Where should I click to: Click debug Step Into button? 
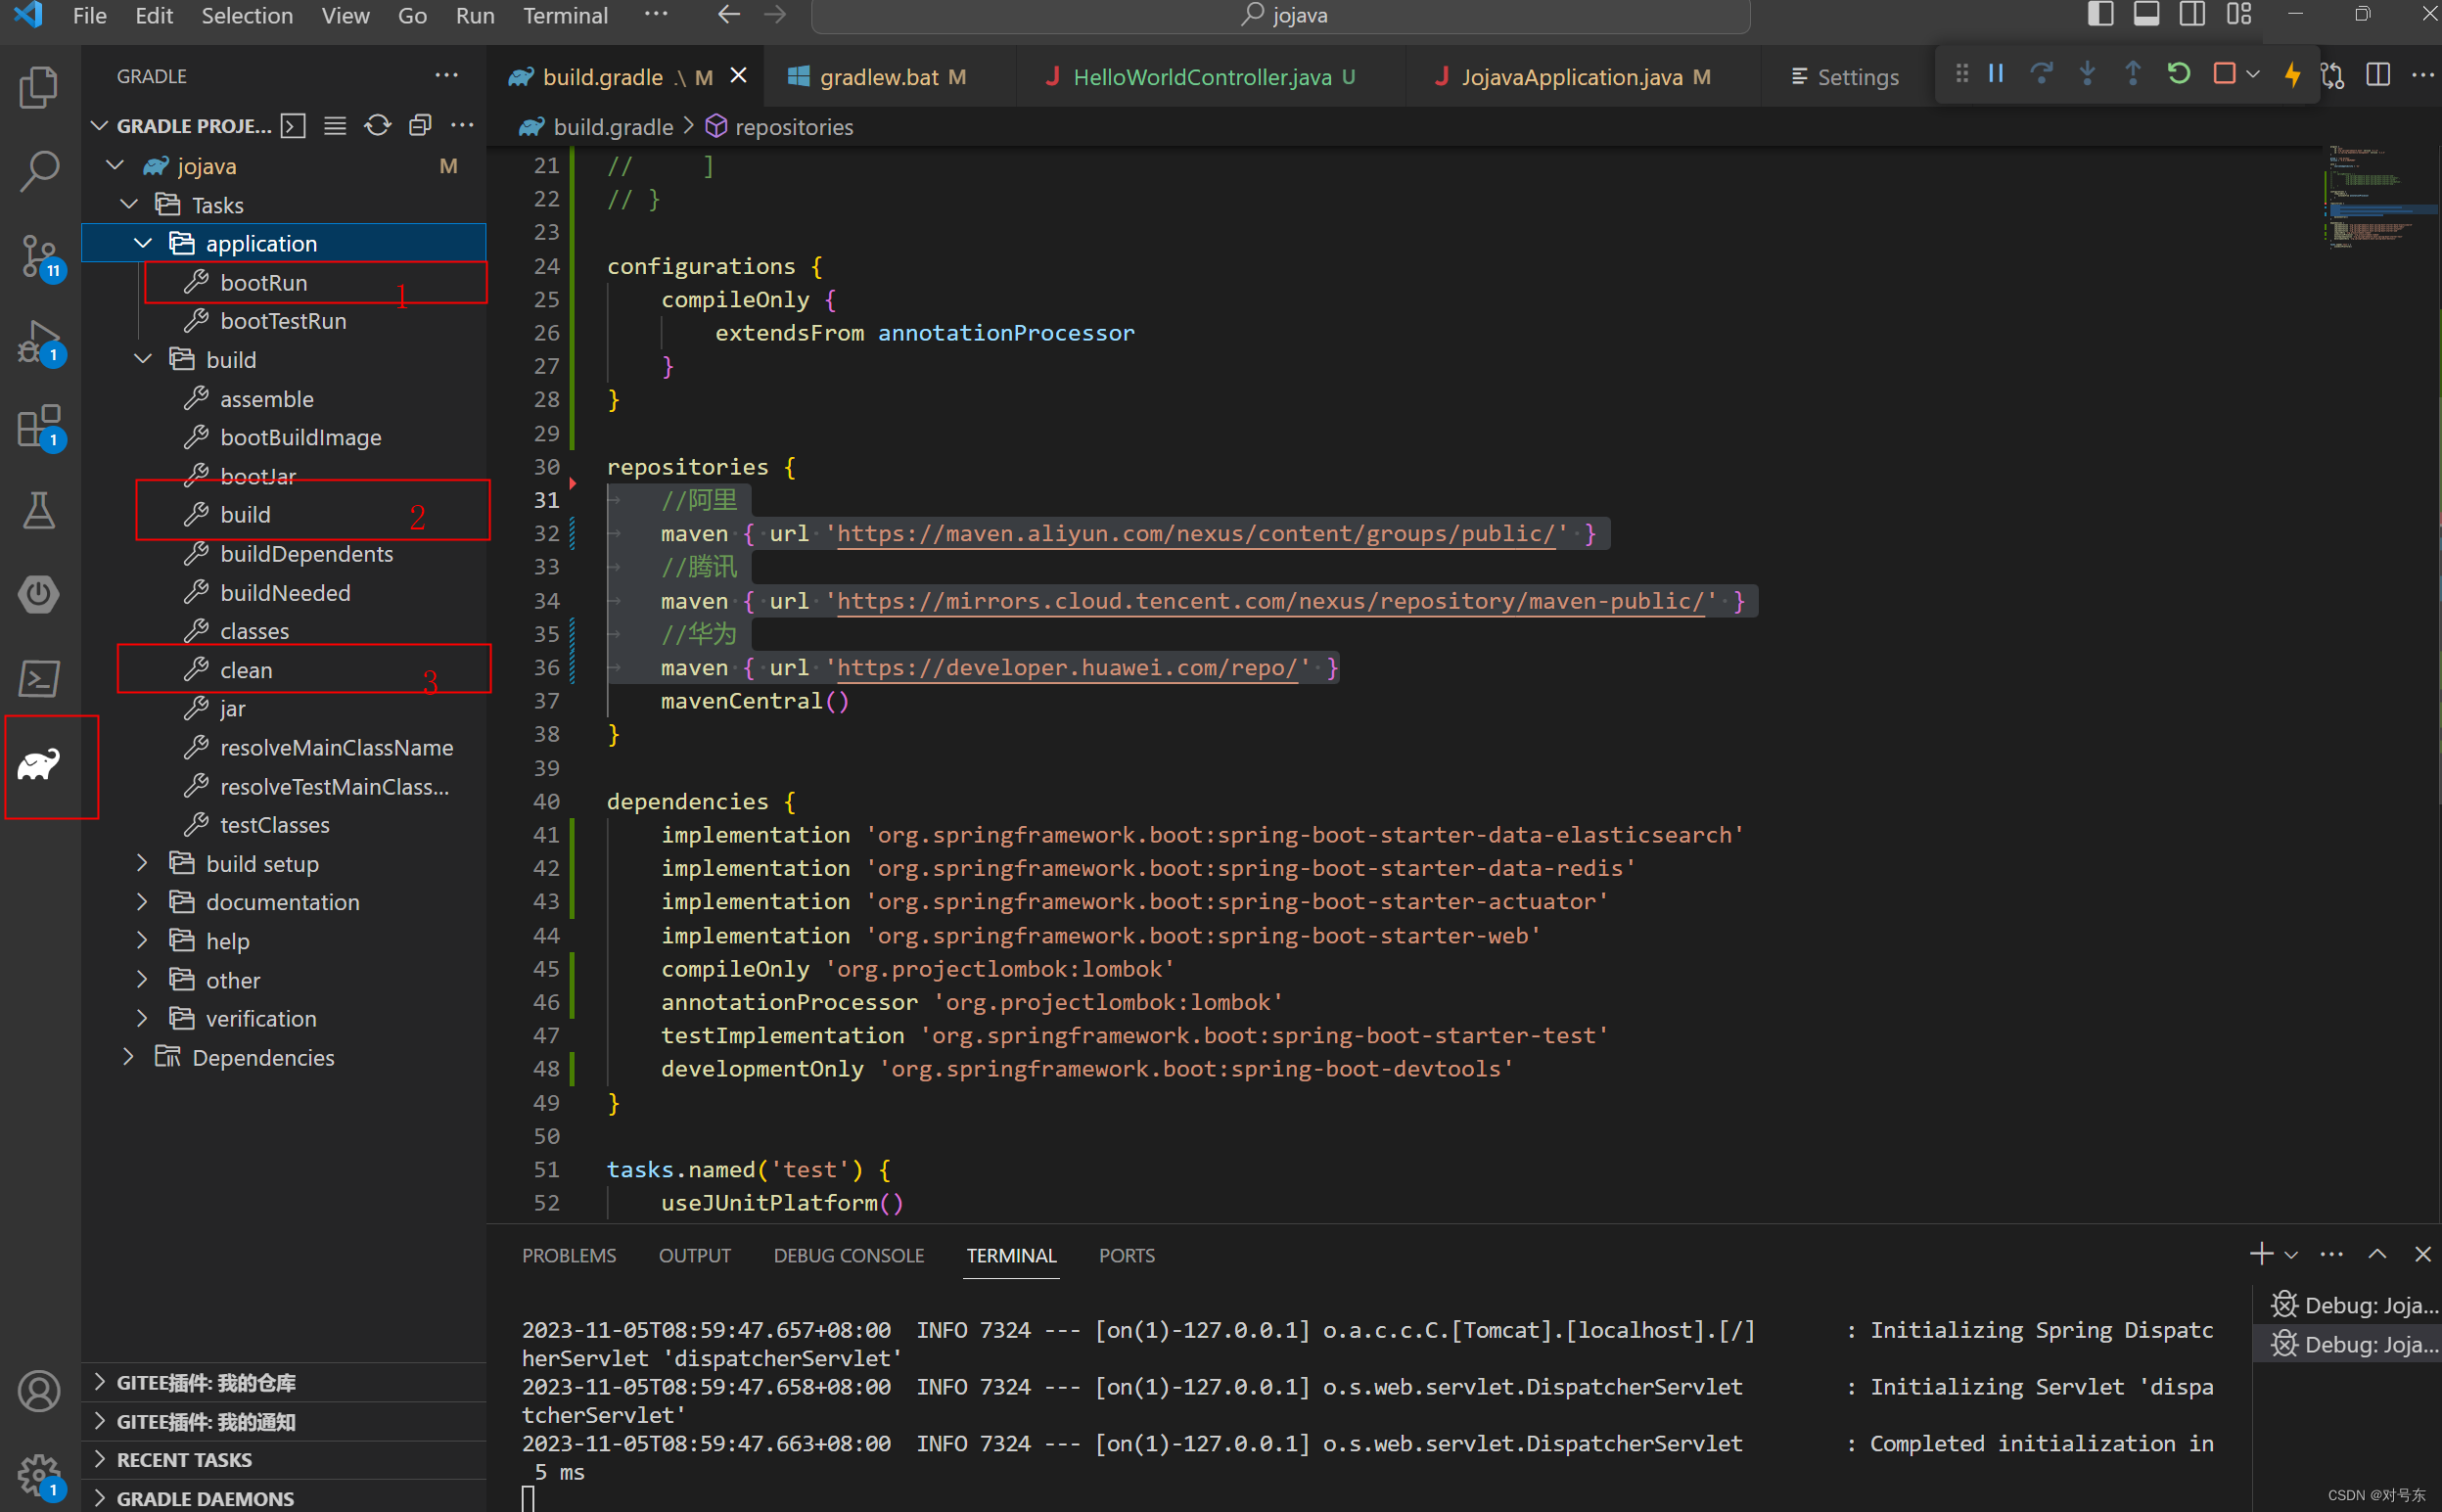2087,74
